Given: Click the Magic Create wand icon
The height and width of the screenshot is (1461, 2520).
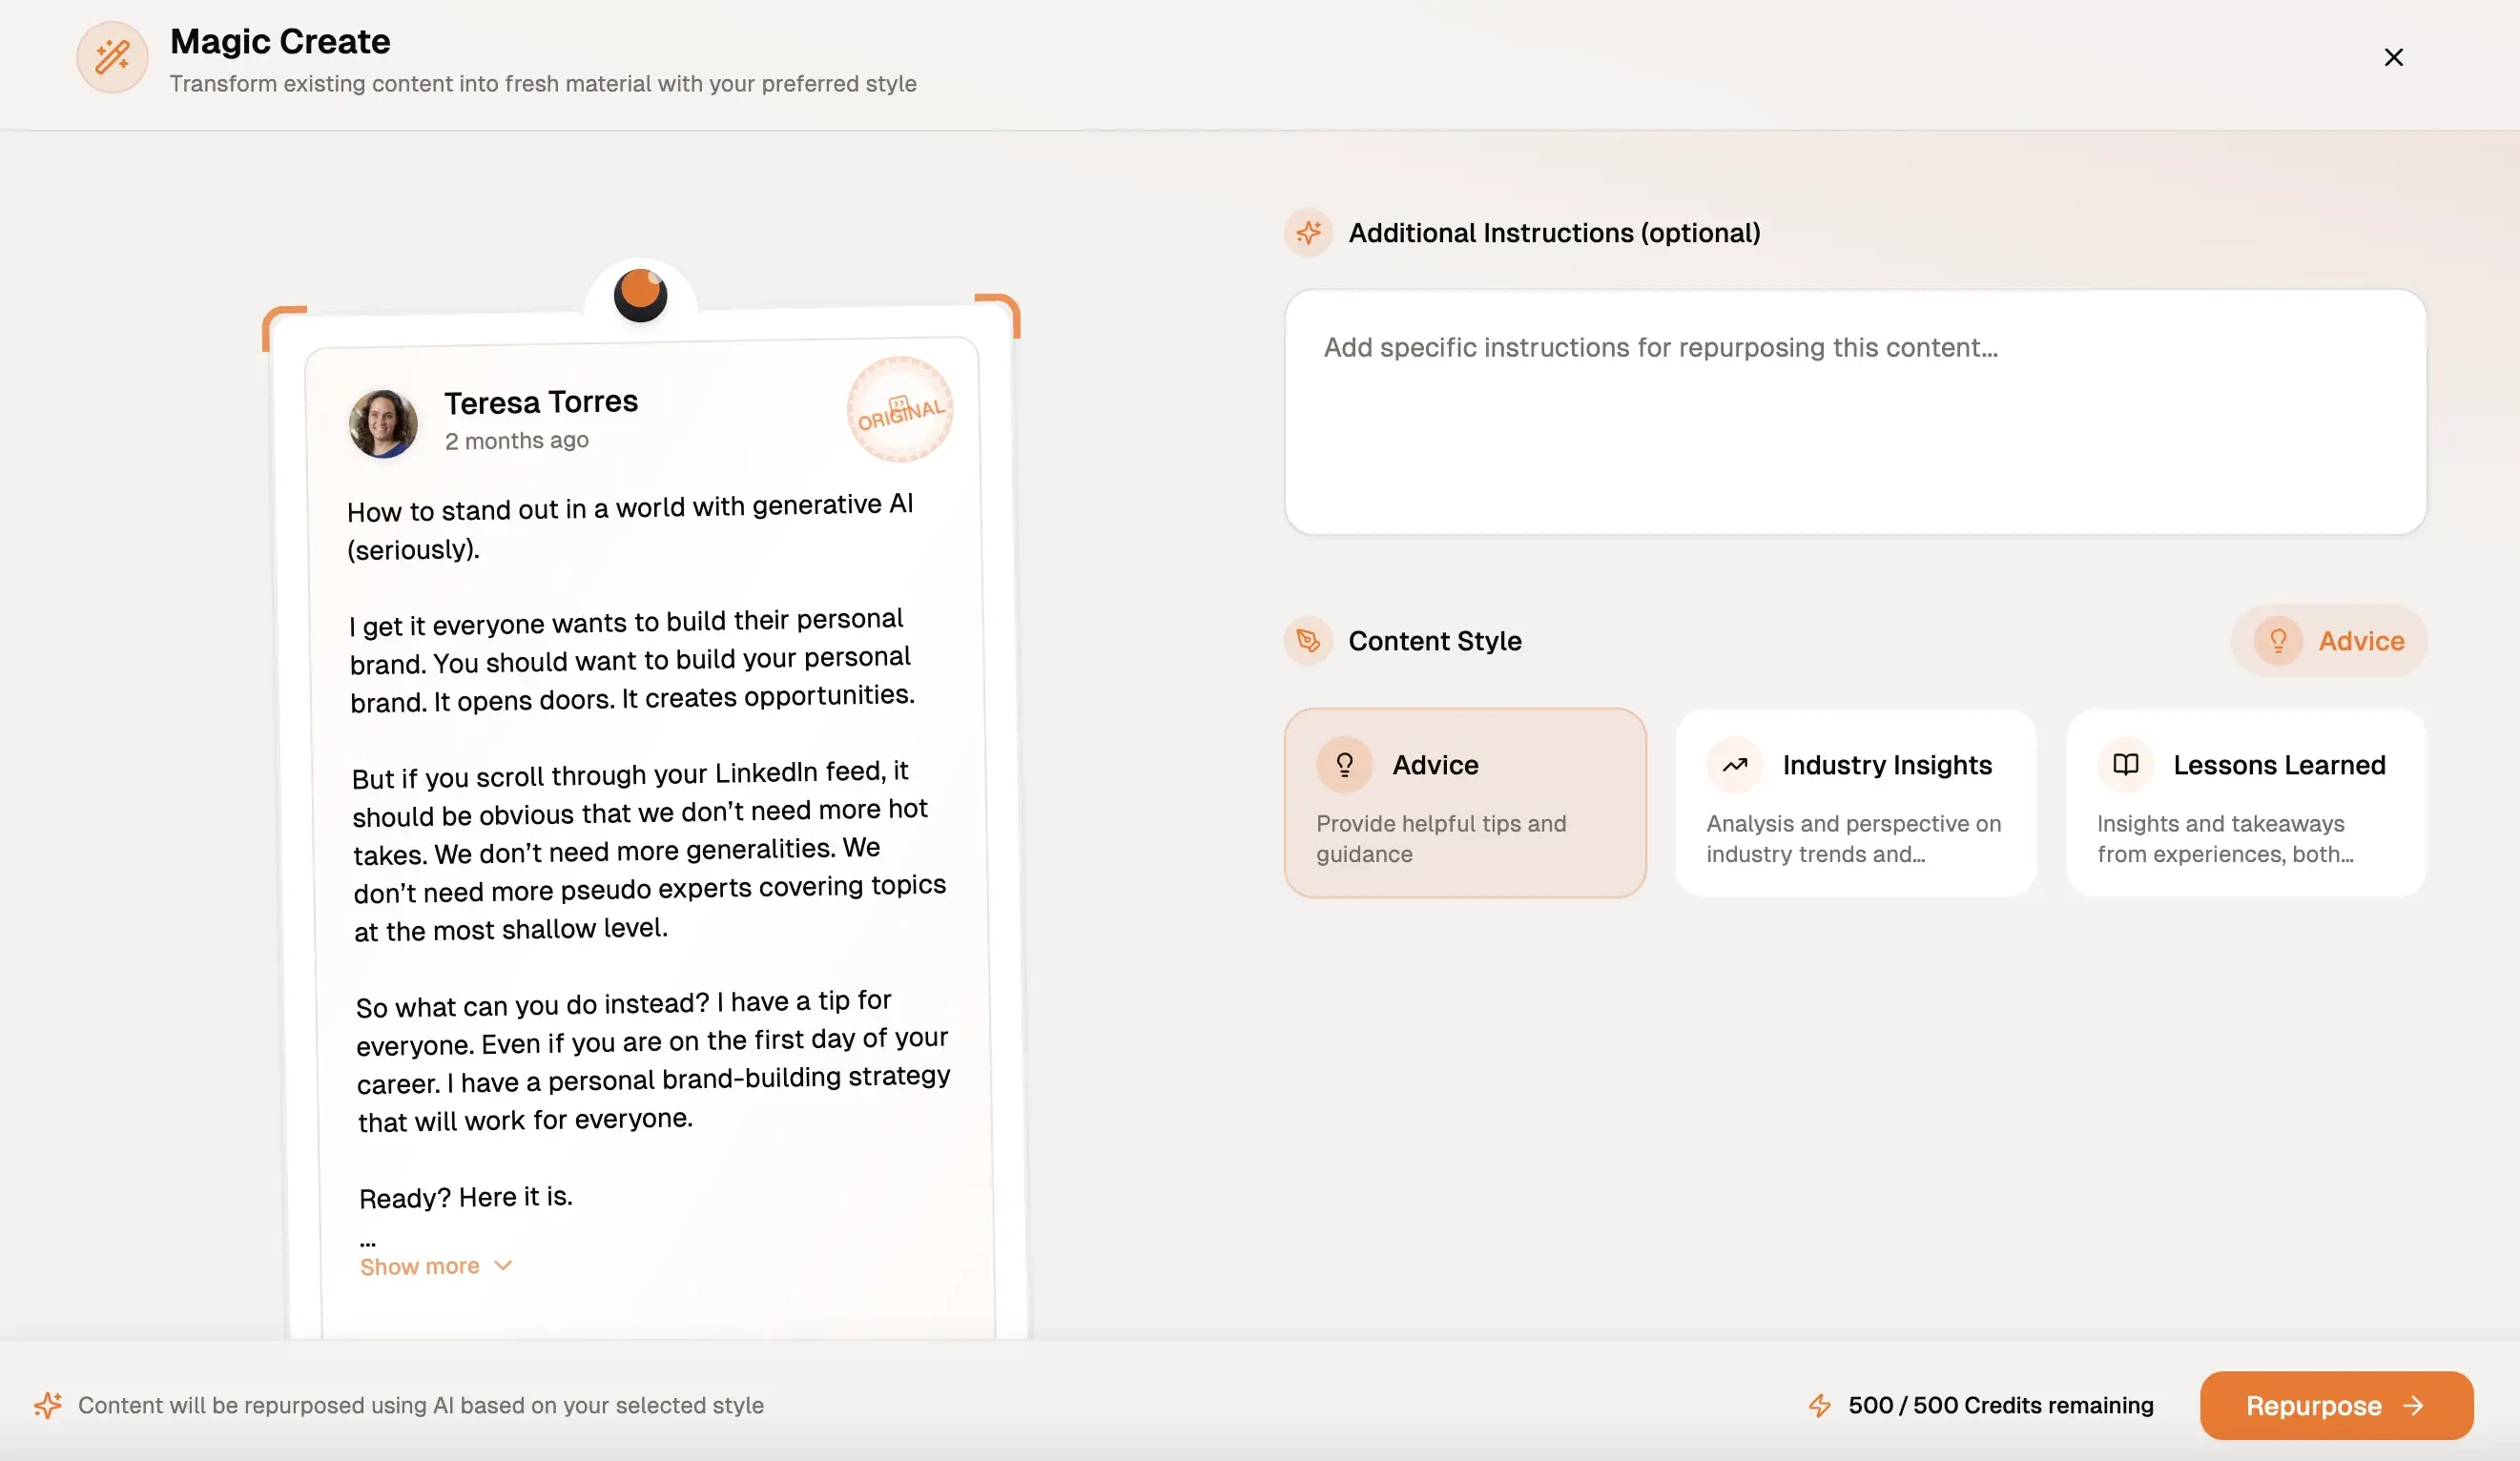Looking at the screenshot, I should click(112, 57).
